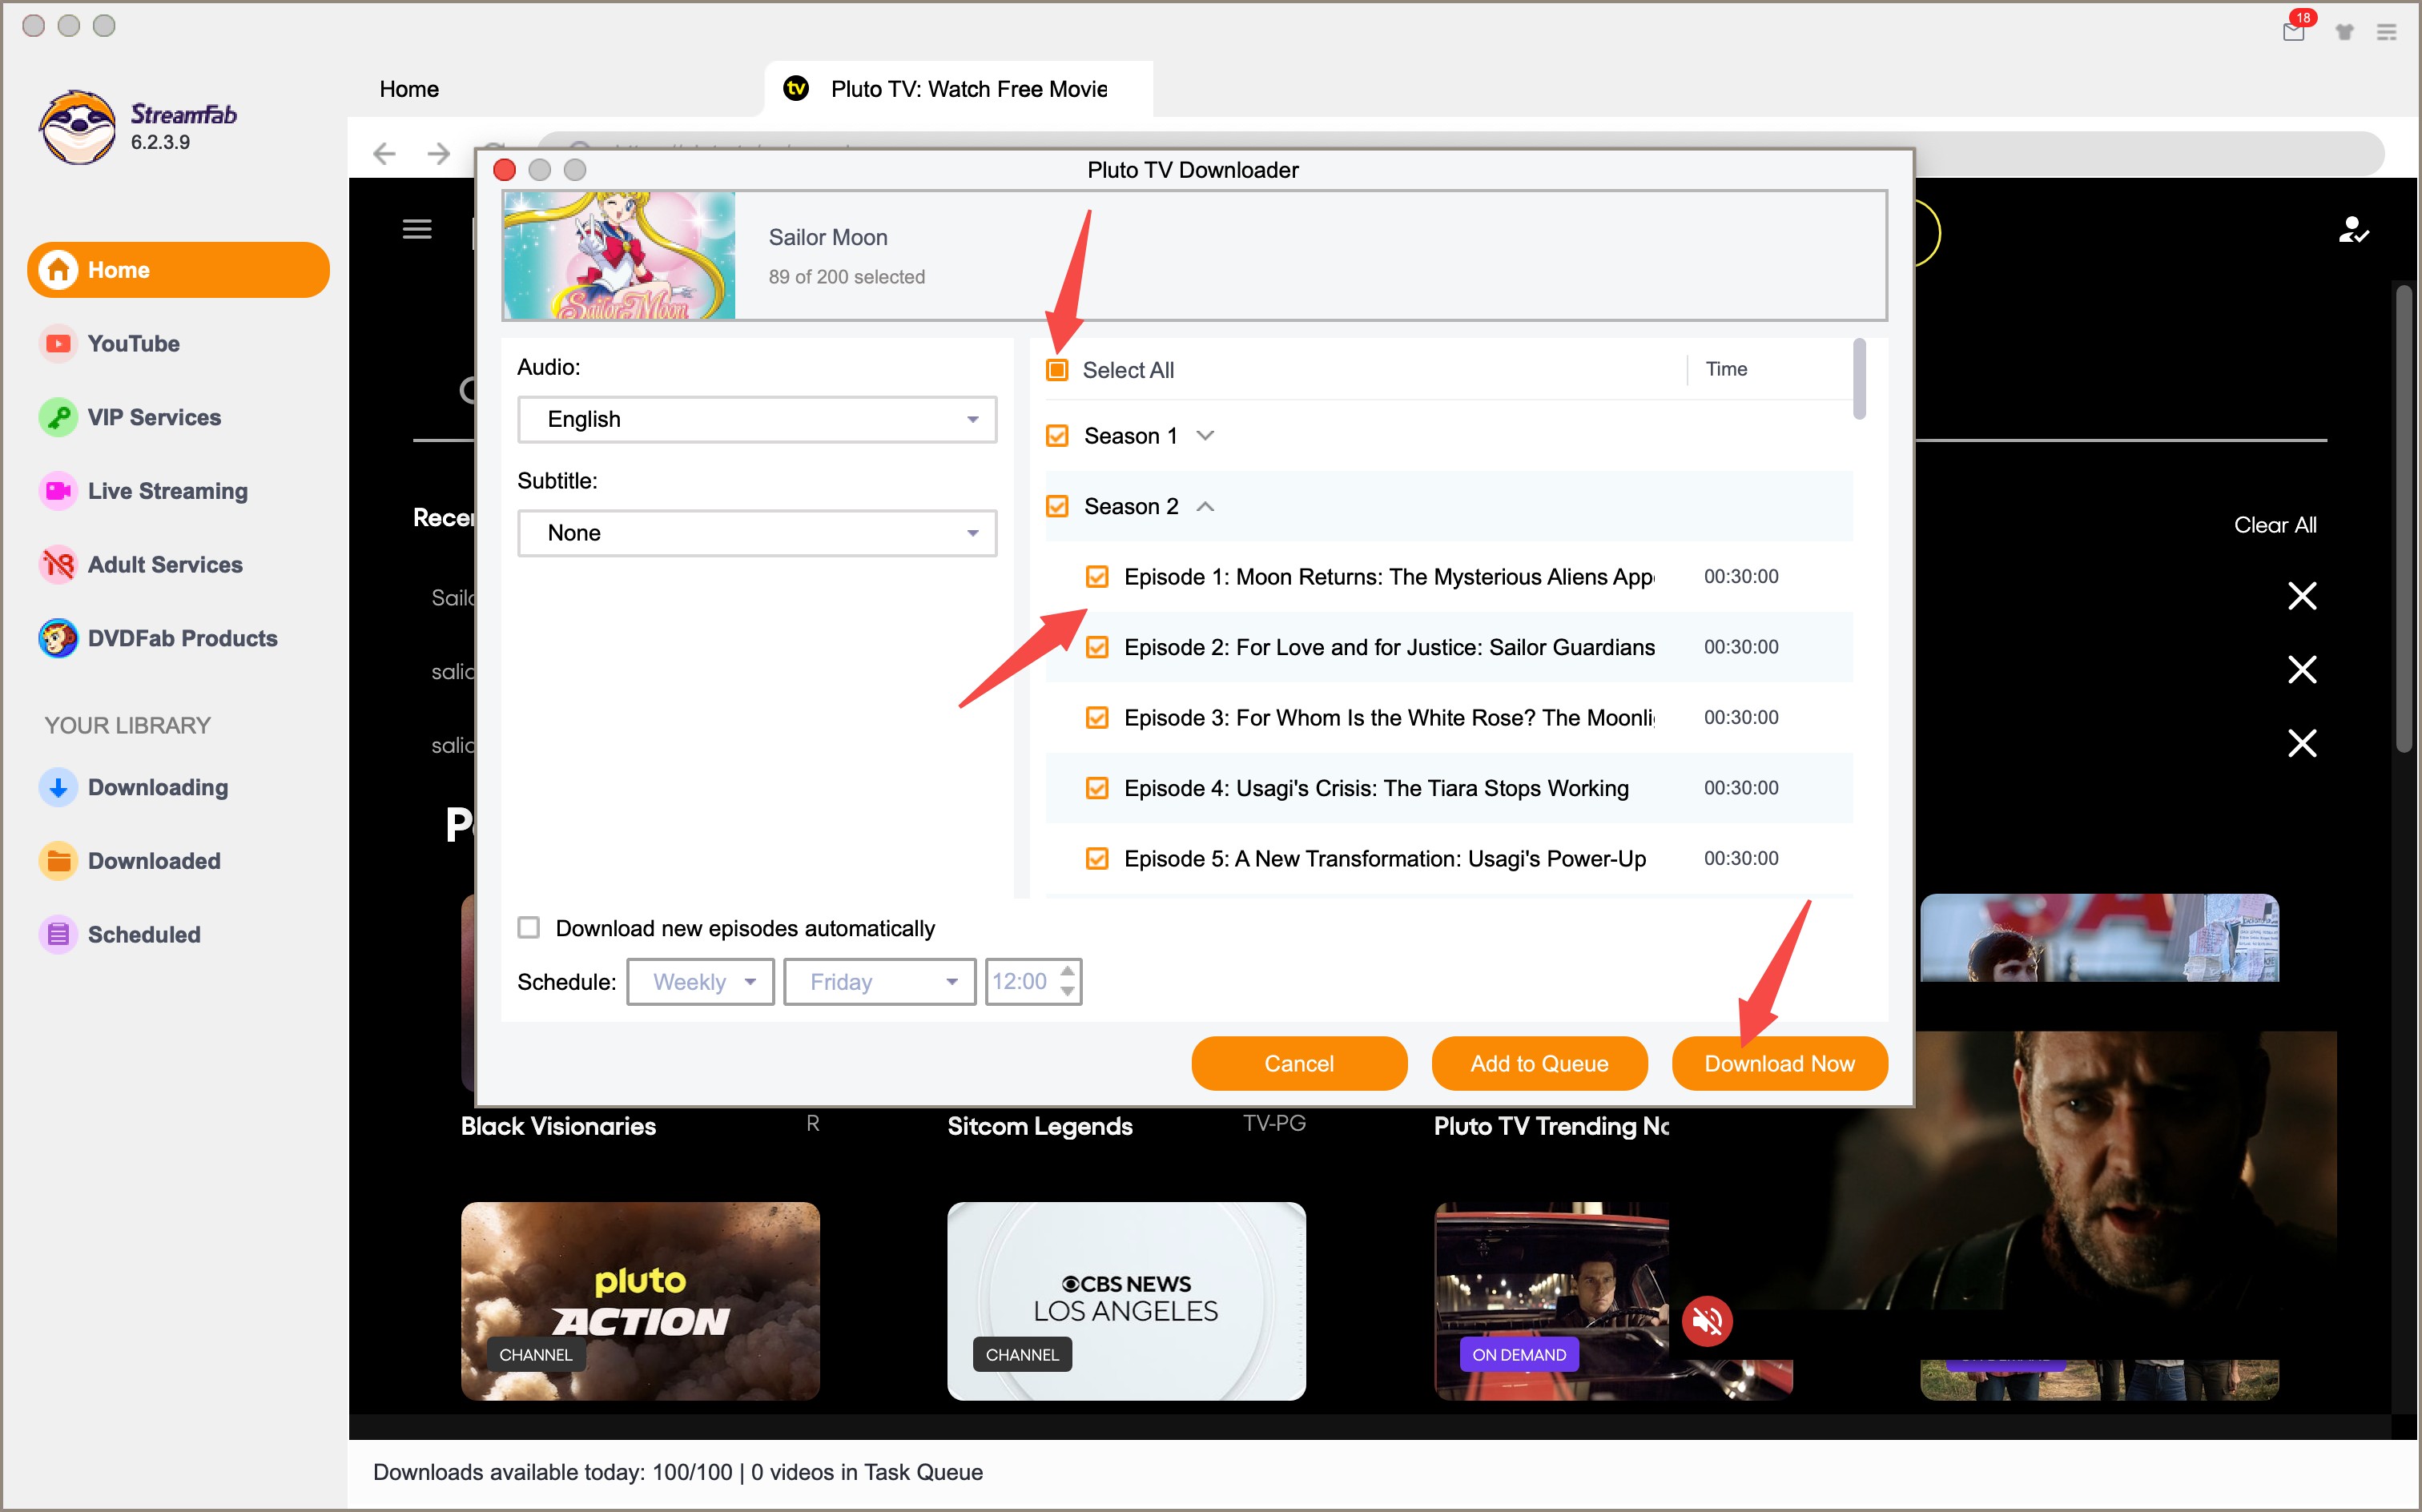Click the Add to Queue button
Image resolution: width=2422 pixels, height=1512 pixels.
click(1539, 1063)
